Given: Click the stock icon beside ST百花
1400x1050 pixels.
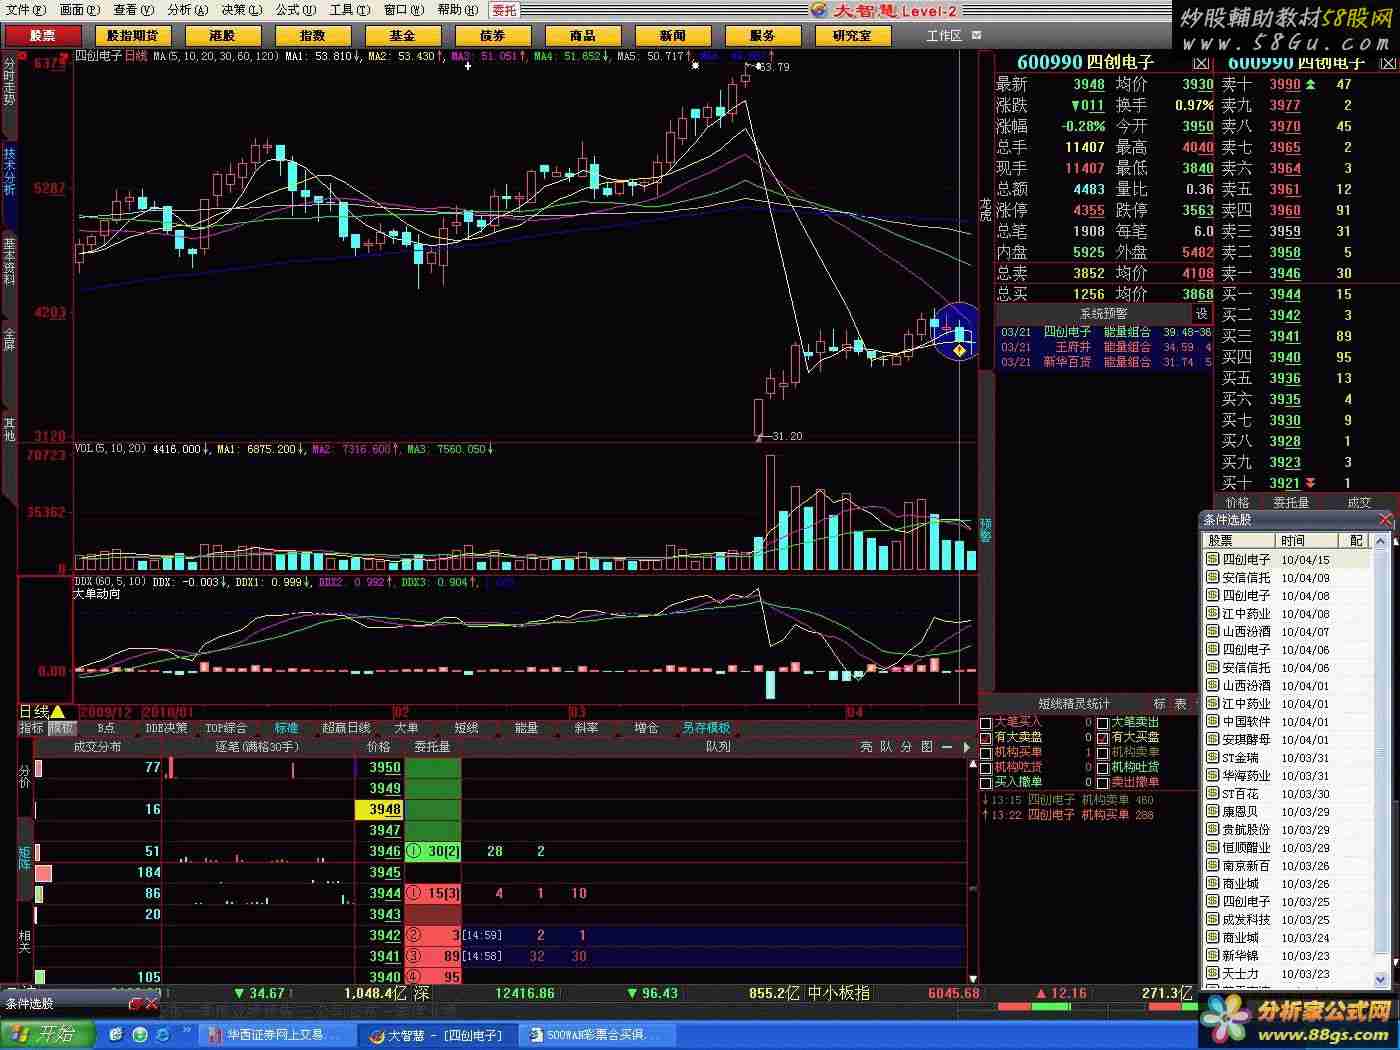Looking at the screenshot, I should point(1213,794).
